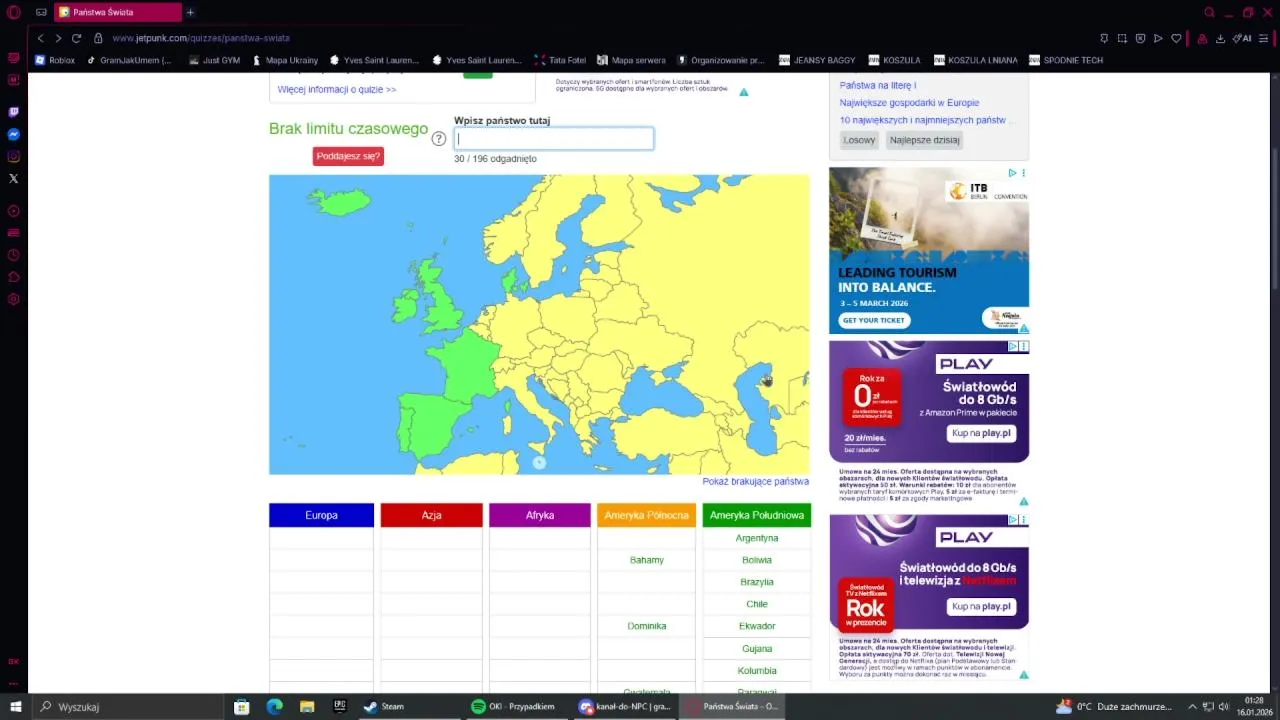Open the pinboard pin icon in toolbar
This screenshot has height=720, width=1280.
[x=1104, y=38]
